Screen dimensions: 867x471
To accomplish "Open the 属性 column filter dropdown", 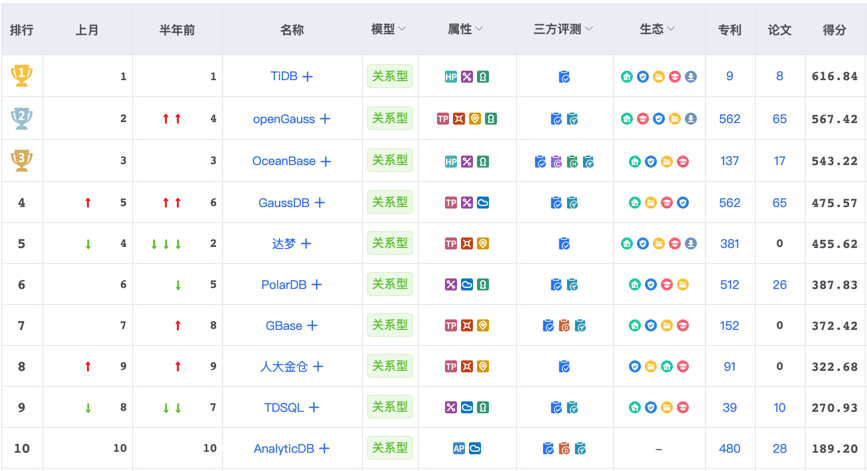I will pos(479,29).
